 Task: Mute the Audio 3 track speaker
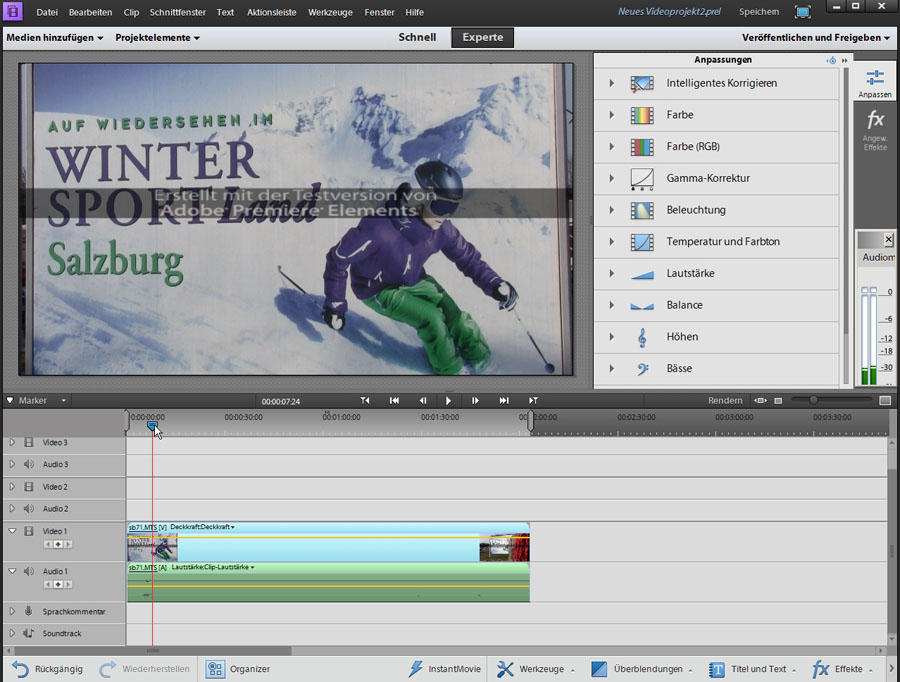tap(28, 464)
